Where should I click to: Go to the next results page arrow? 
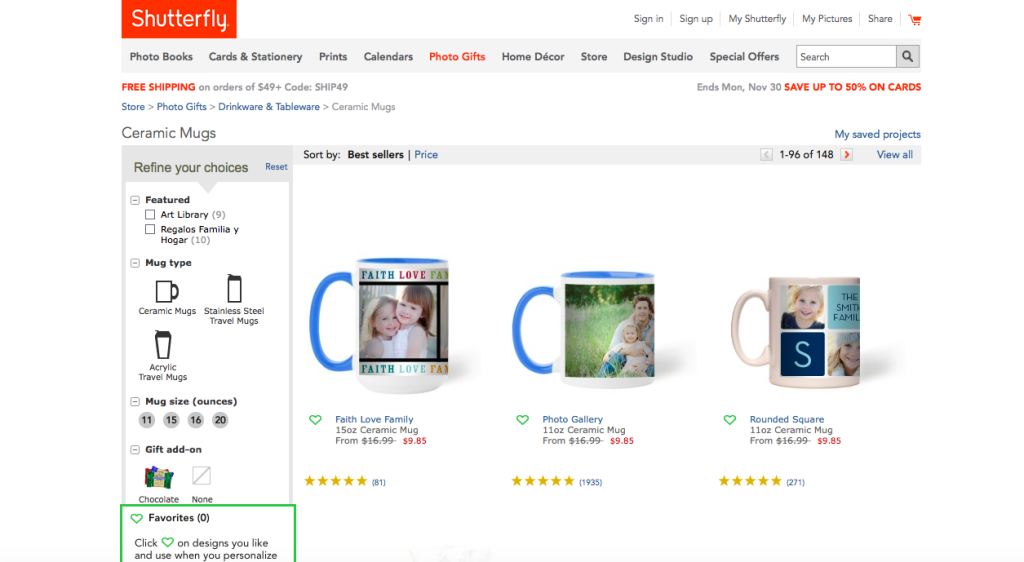(x=847, y=155)
